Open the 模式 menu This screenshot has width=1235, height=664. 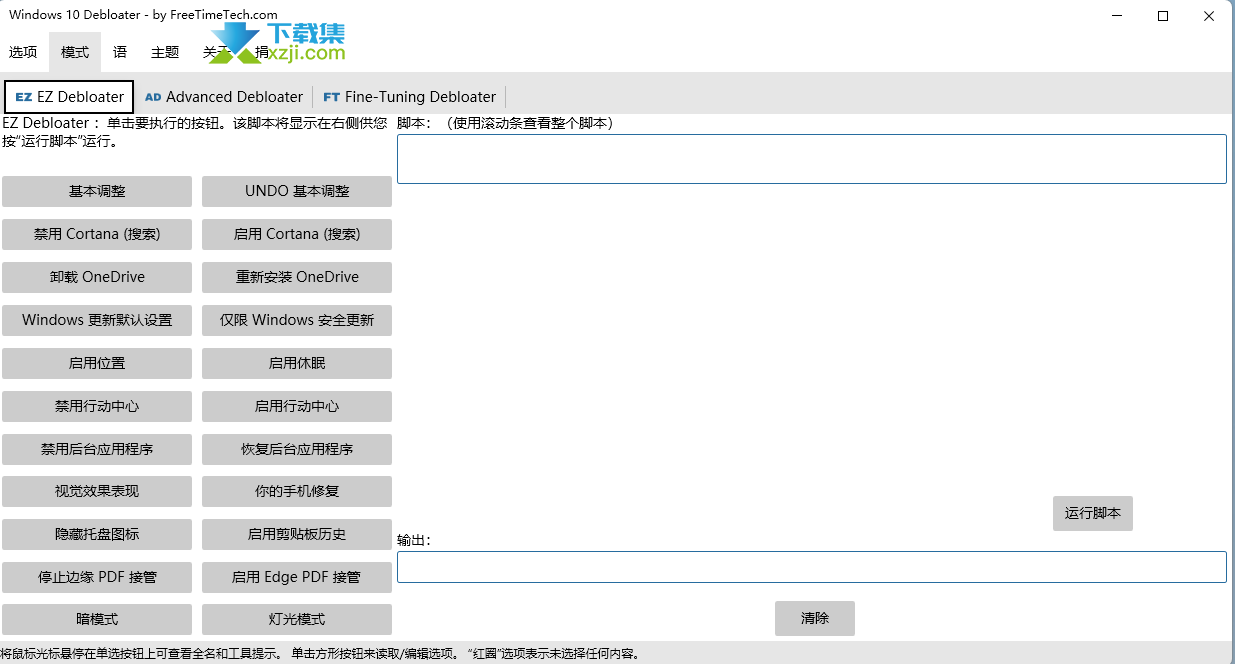(x=75, y=52)
